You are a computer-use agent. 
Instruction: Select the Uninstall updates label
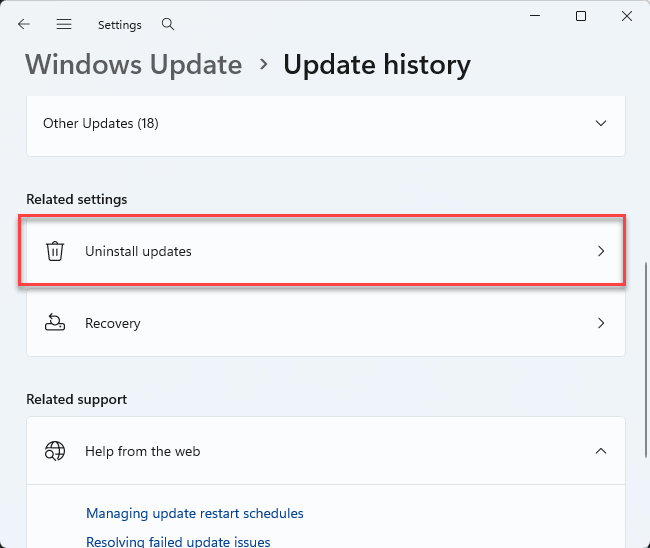coord(138,251)
